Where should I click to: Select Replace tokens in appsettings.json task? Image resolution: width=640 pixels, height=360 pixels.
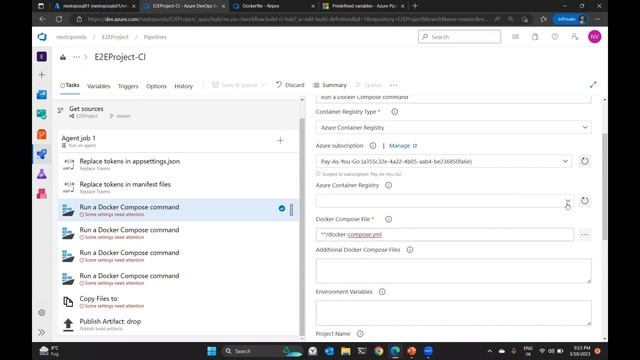pyautogui.click(x=178, y=164)
